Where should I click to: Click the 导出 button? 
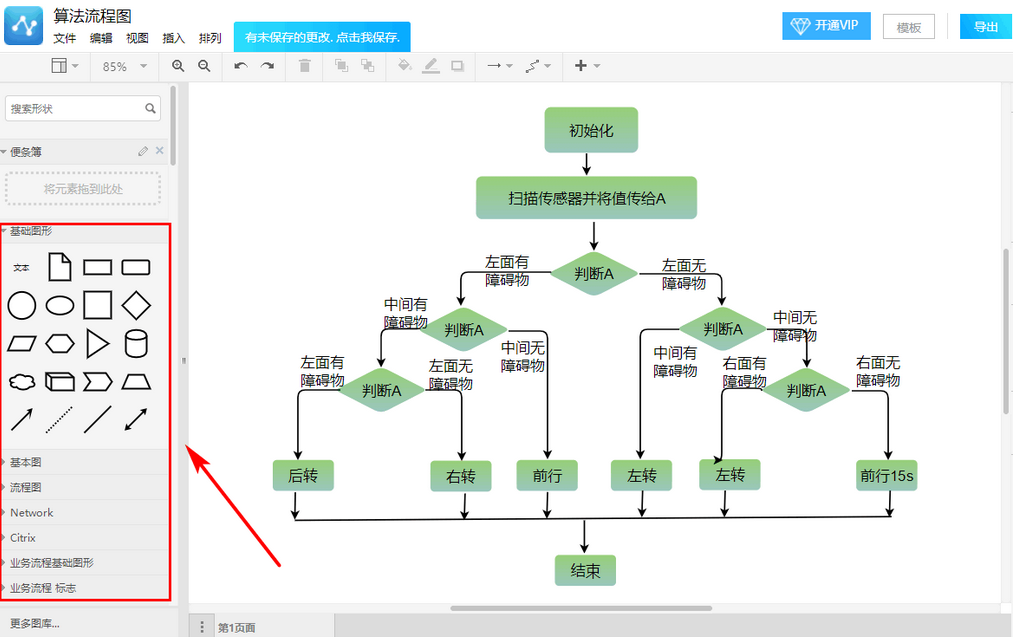tap(985, 26)
